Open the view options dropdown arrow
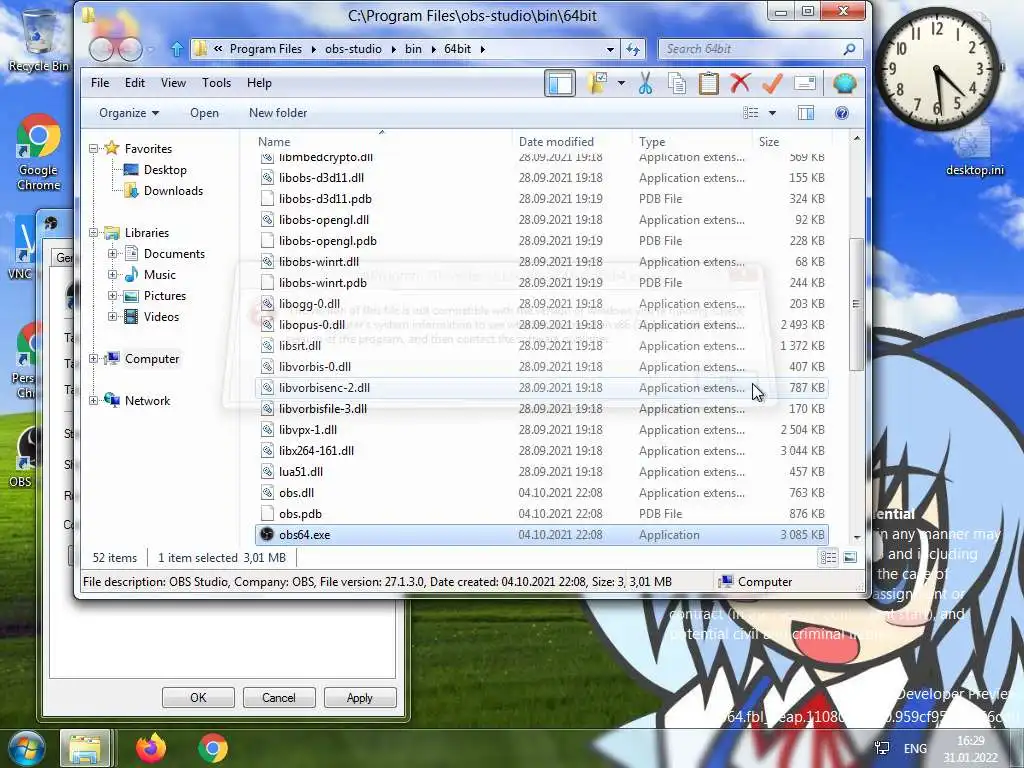The image size is (1024, 768). coord(773,113)
